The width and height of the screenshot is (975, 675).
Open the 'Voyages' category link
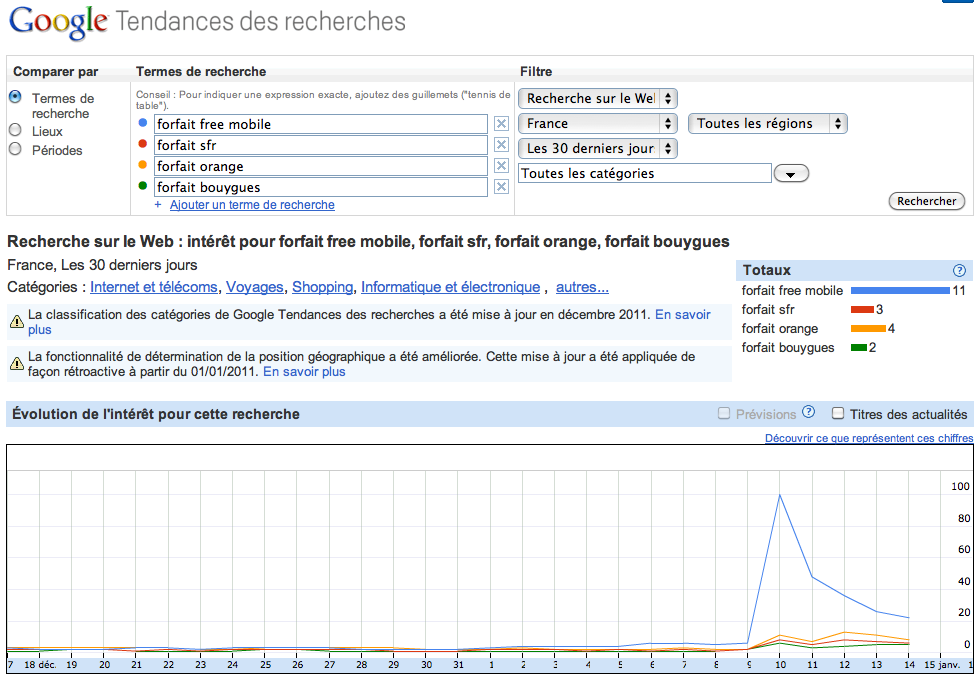tap(255, 287)
